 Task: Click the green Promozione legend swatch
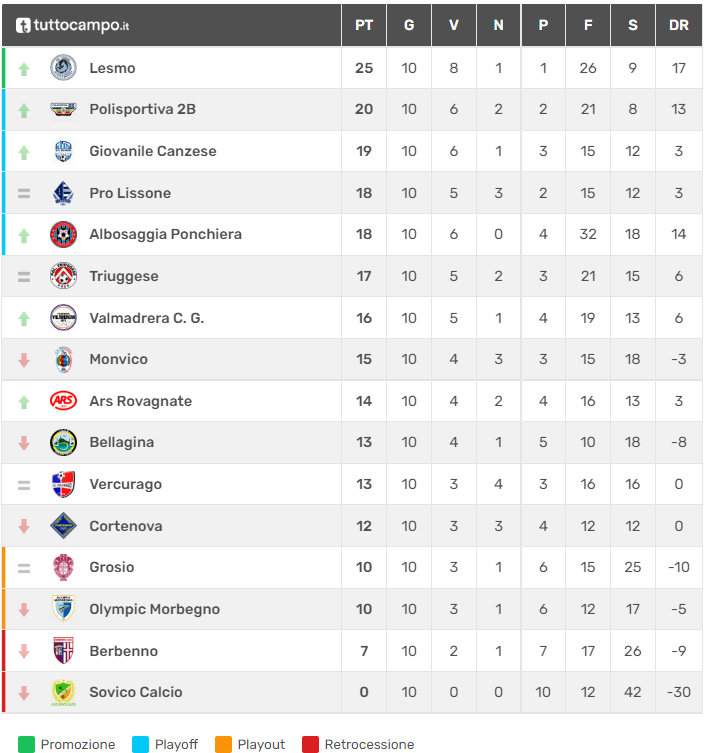(27, 744)
